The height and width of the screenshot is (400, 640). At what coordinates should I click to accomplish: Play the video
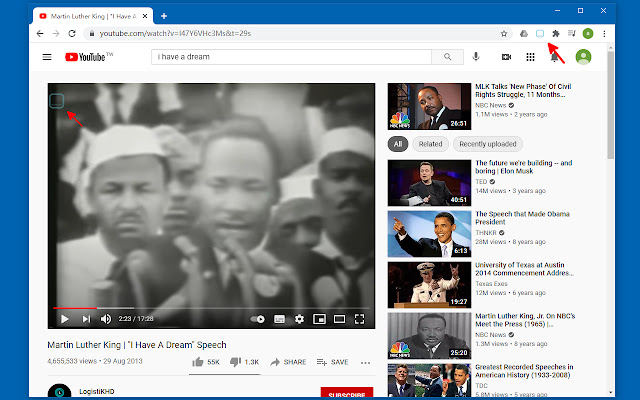coord(64,319)
